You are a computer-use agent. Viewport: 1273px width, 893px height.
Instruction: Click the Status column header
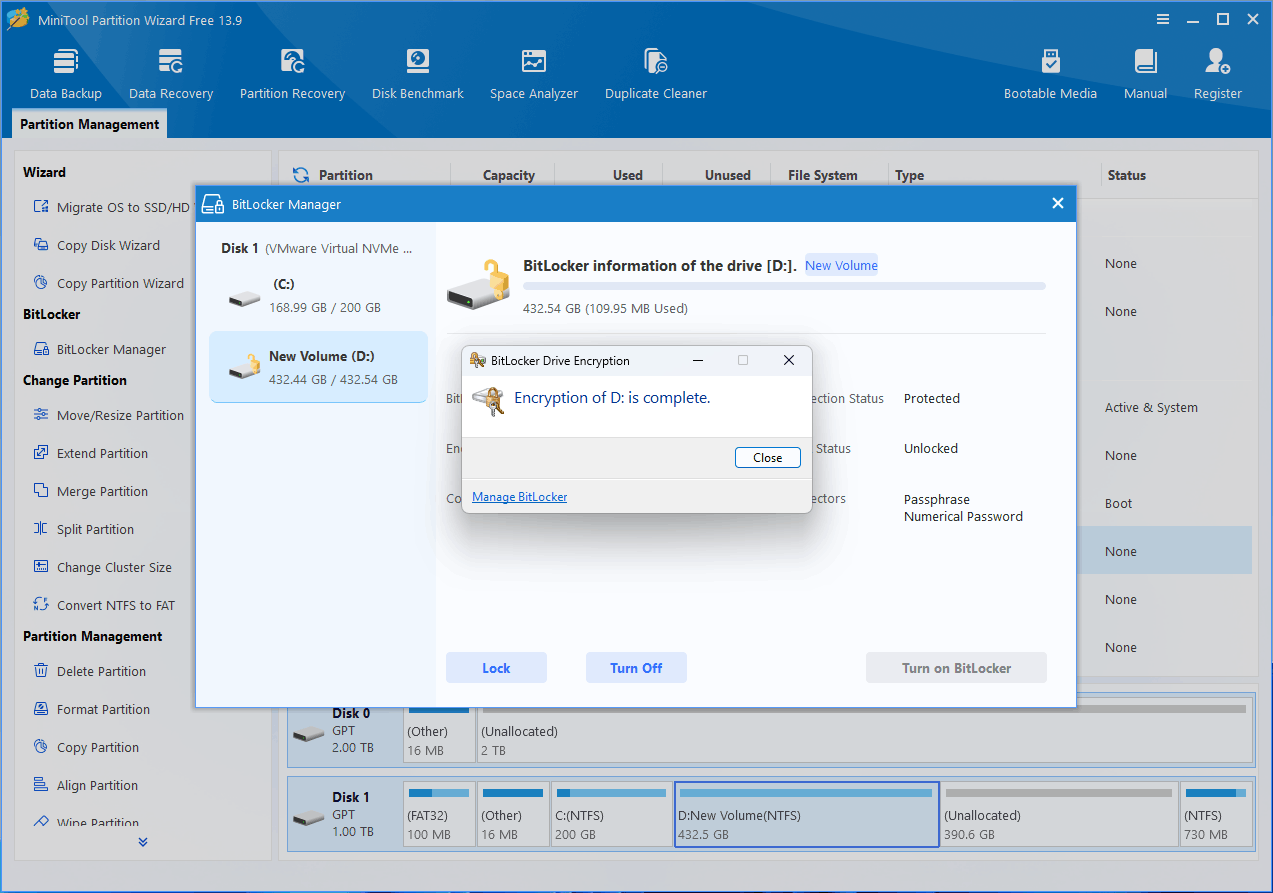click(x=1126, y=175)
